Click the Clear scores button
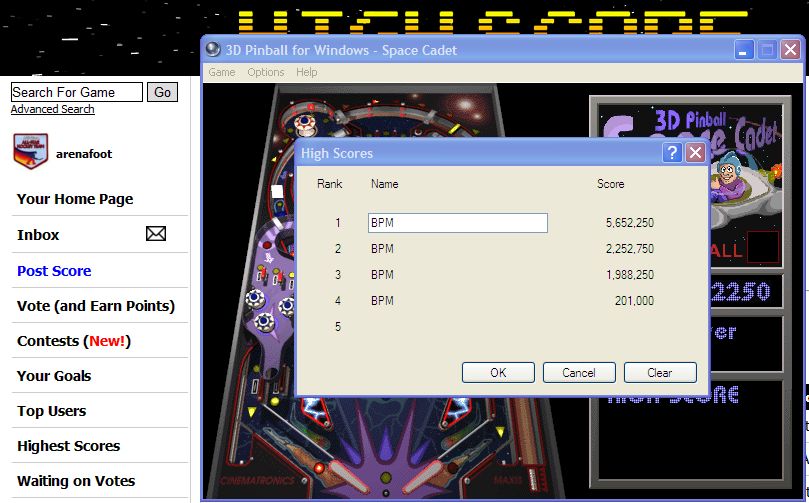The image size is (809, 503). (660, 372)
